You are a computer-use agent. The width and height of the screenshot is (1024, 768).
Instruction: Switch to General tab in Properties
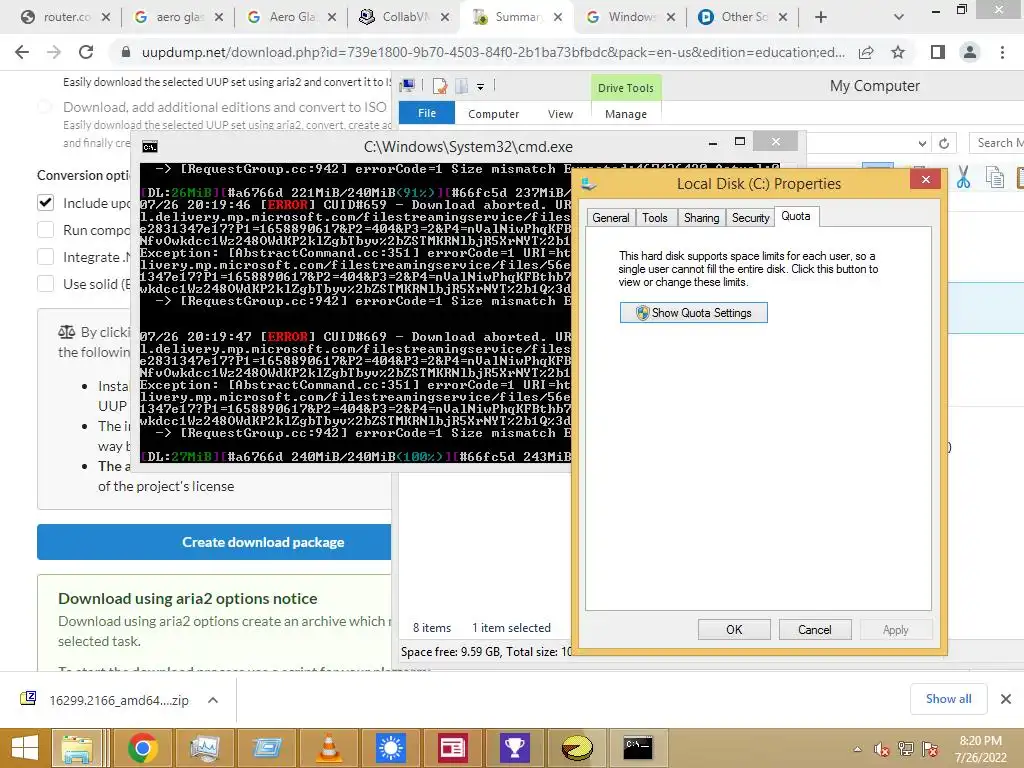pos(611,217)
